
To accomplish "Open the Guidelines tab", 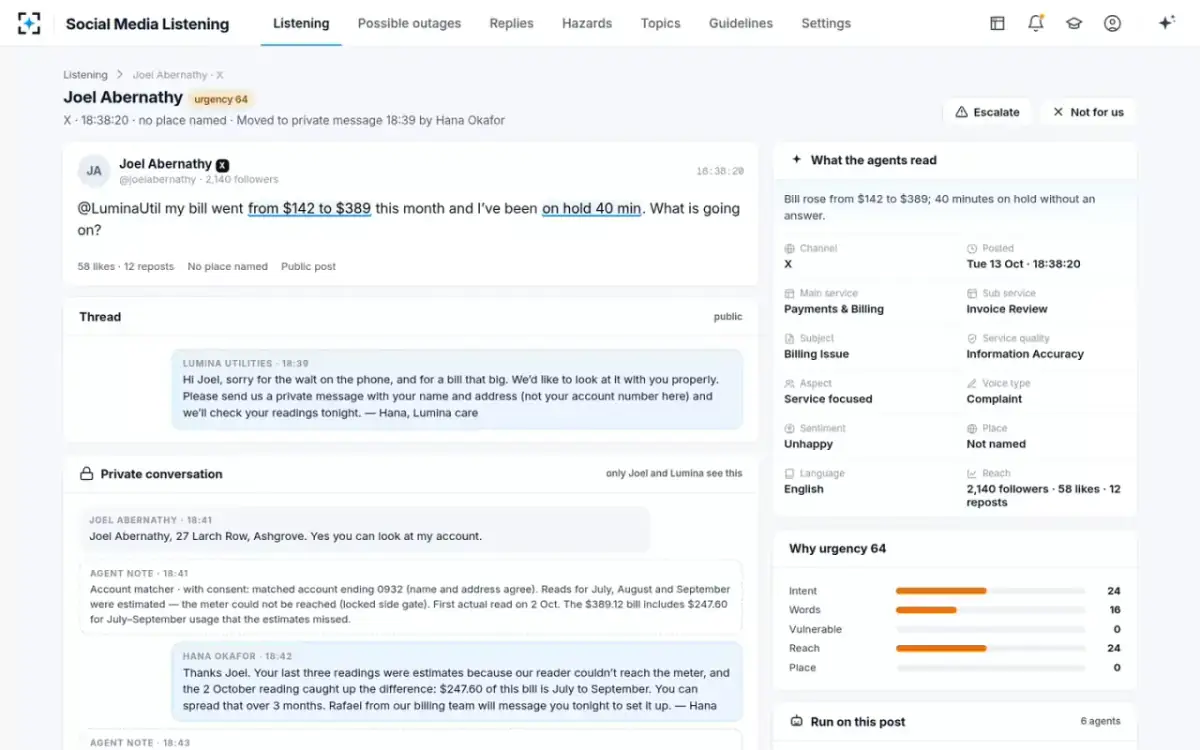I will (741, 23).
